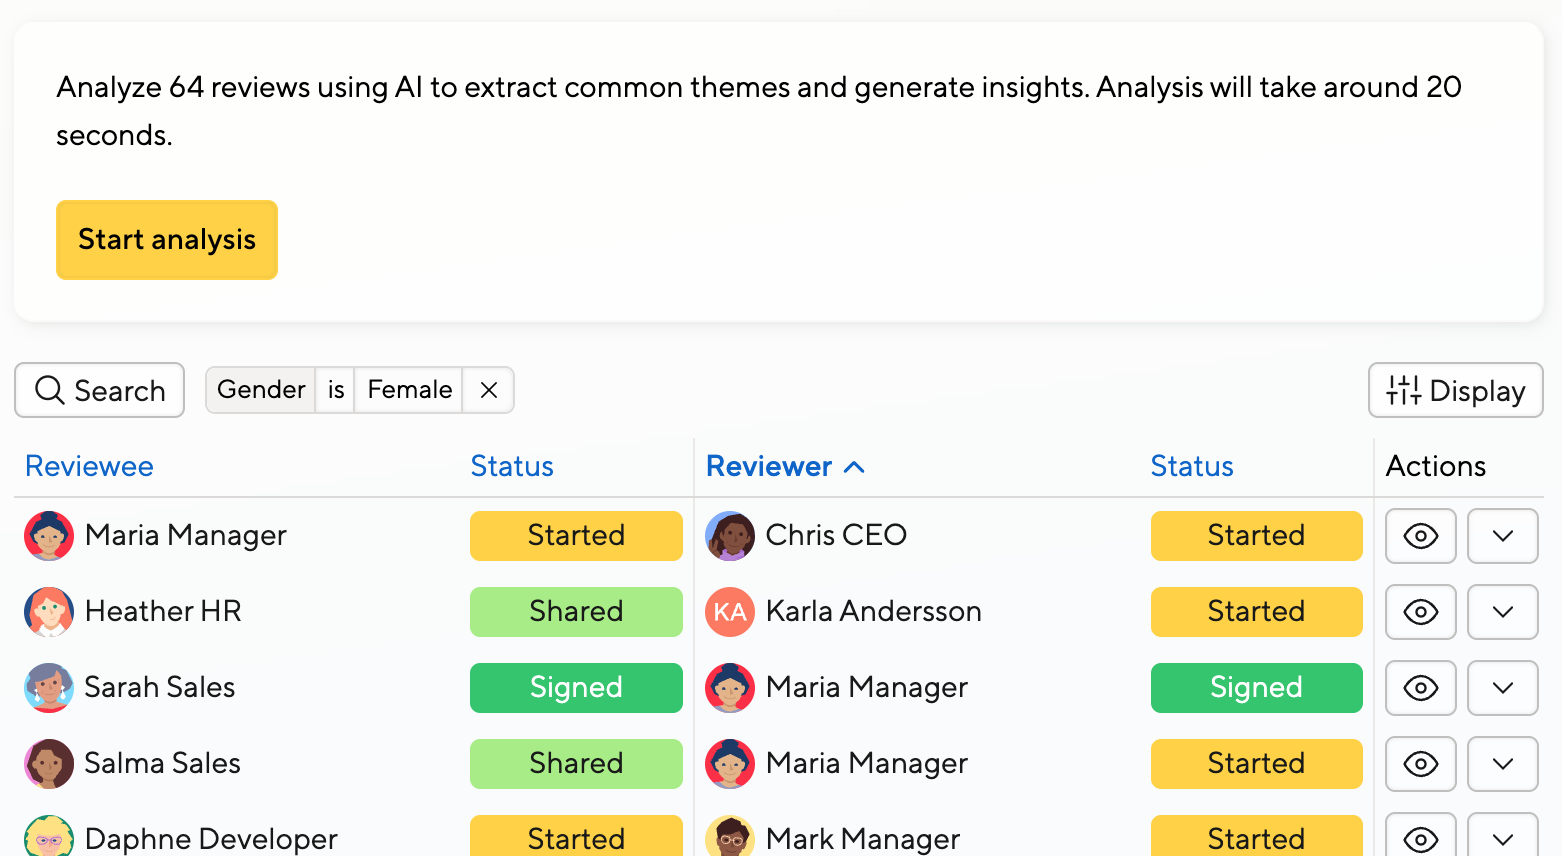Screen dimensions: 1562x856
Task: View the review in Heather HR's row
Action: tap(1420, 612)
